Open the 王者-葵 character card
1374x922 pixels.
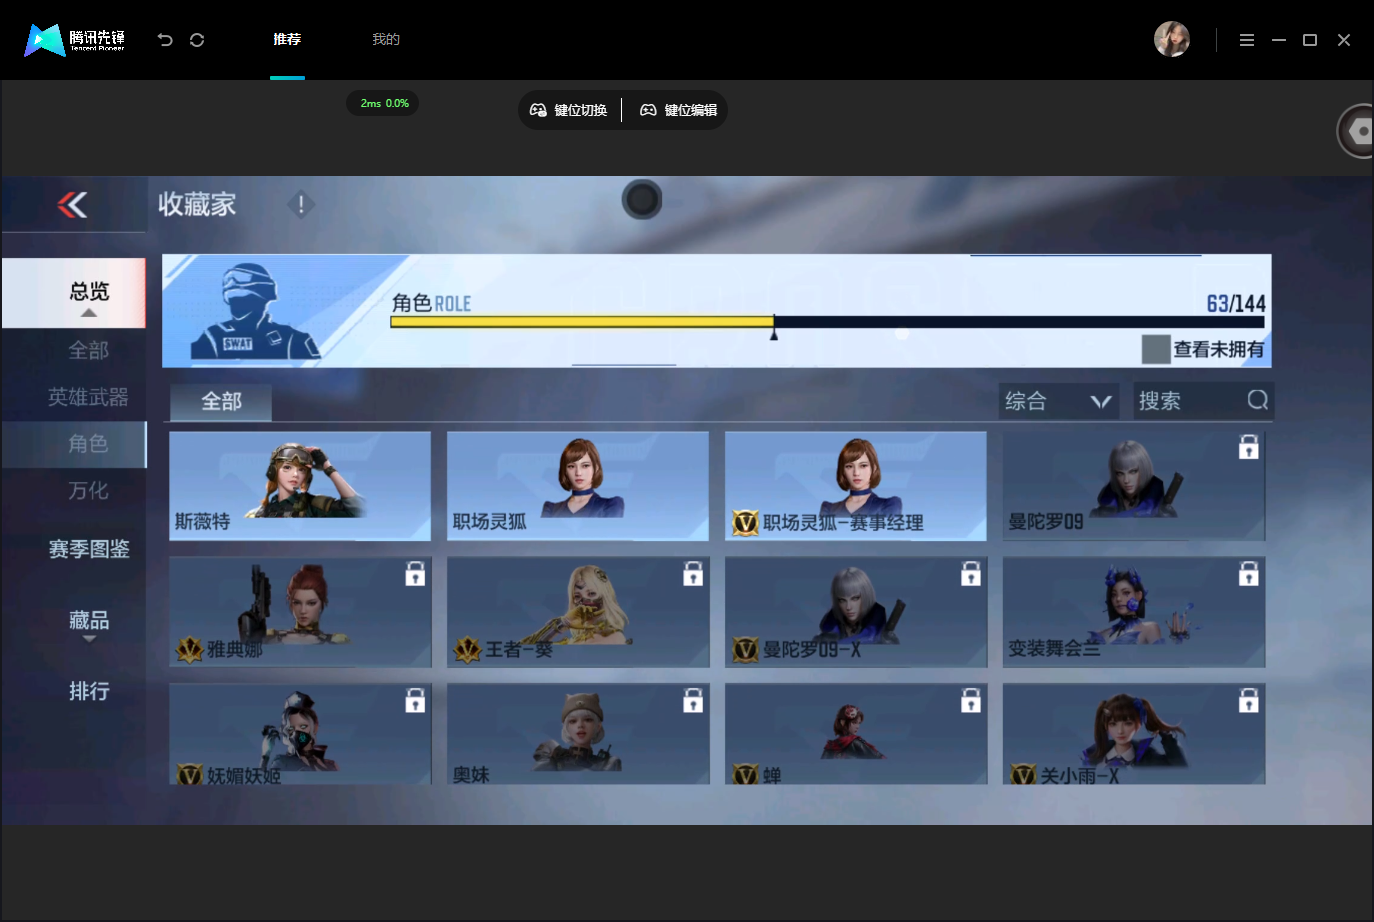(x=578, y=612)
